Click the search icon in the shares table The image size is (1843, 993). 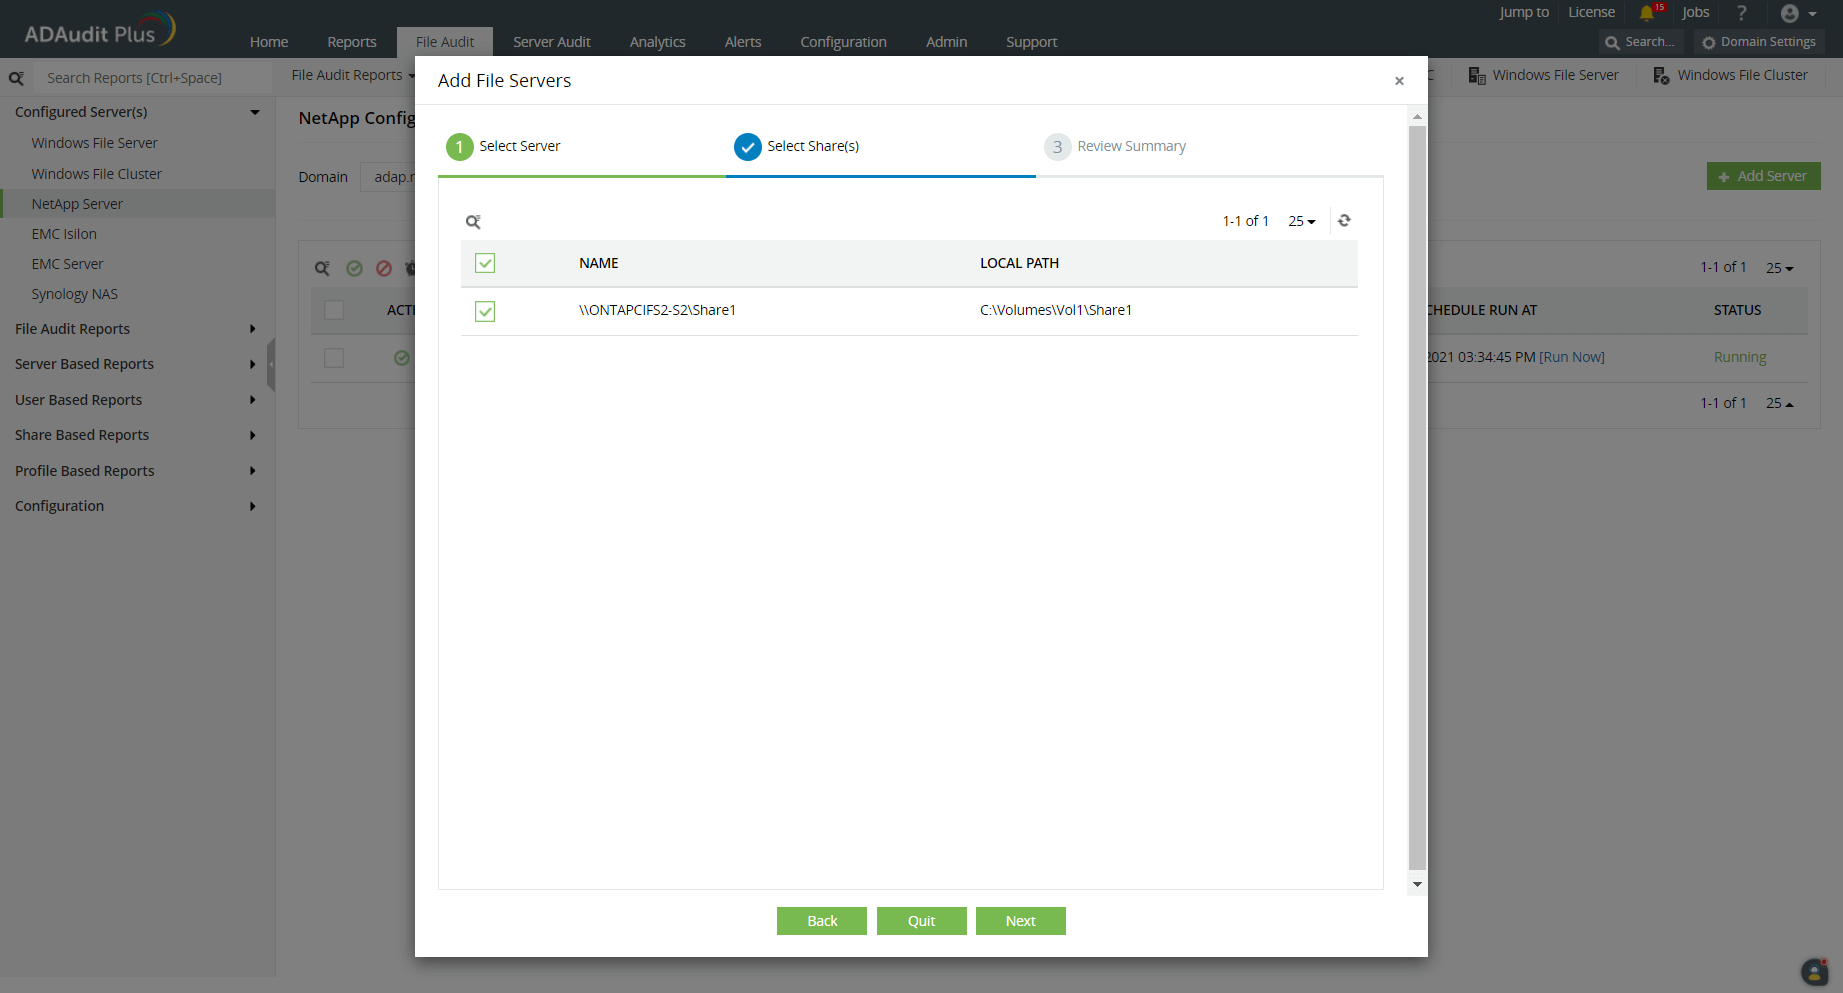(x=473, y=222)
